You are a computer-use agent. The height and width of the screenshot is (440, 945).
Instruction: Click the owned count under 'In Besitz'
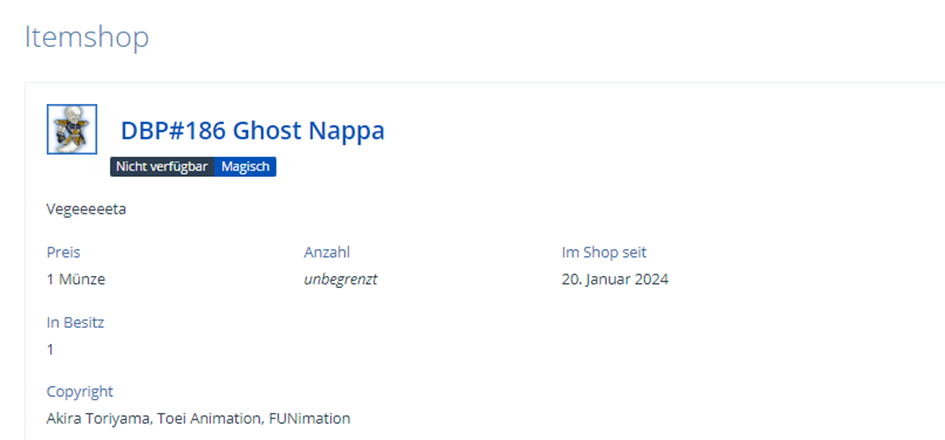click(50, 349)
